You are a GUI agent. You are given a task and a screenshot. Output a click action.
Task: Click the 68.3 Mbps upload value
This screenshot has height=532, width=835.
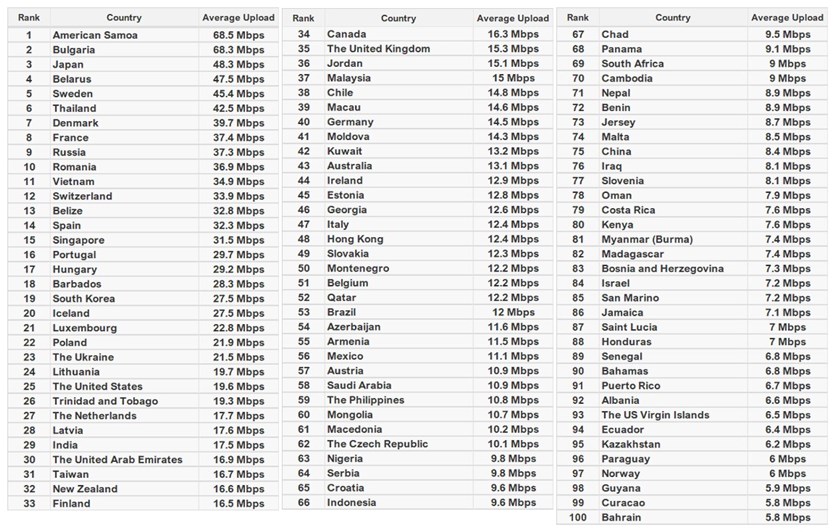tap(238, 50)
